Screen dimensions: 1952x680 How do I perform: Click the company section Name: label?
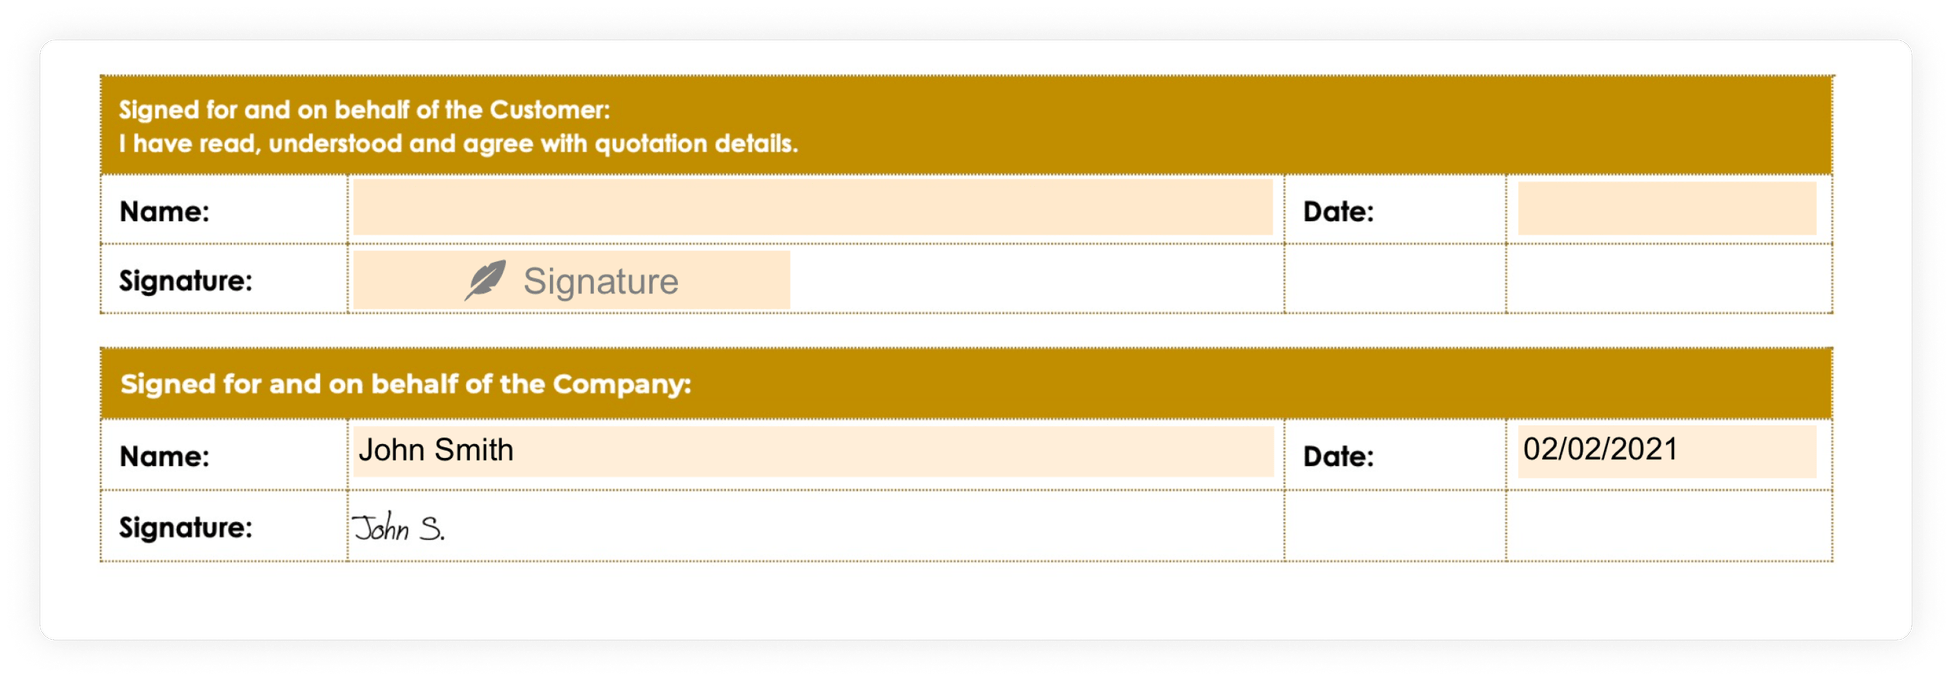(164, 456)
